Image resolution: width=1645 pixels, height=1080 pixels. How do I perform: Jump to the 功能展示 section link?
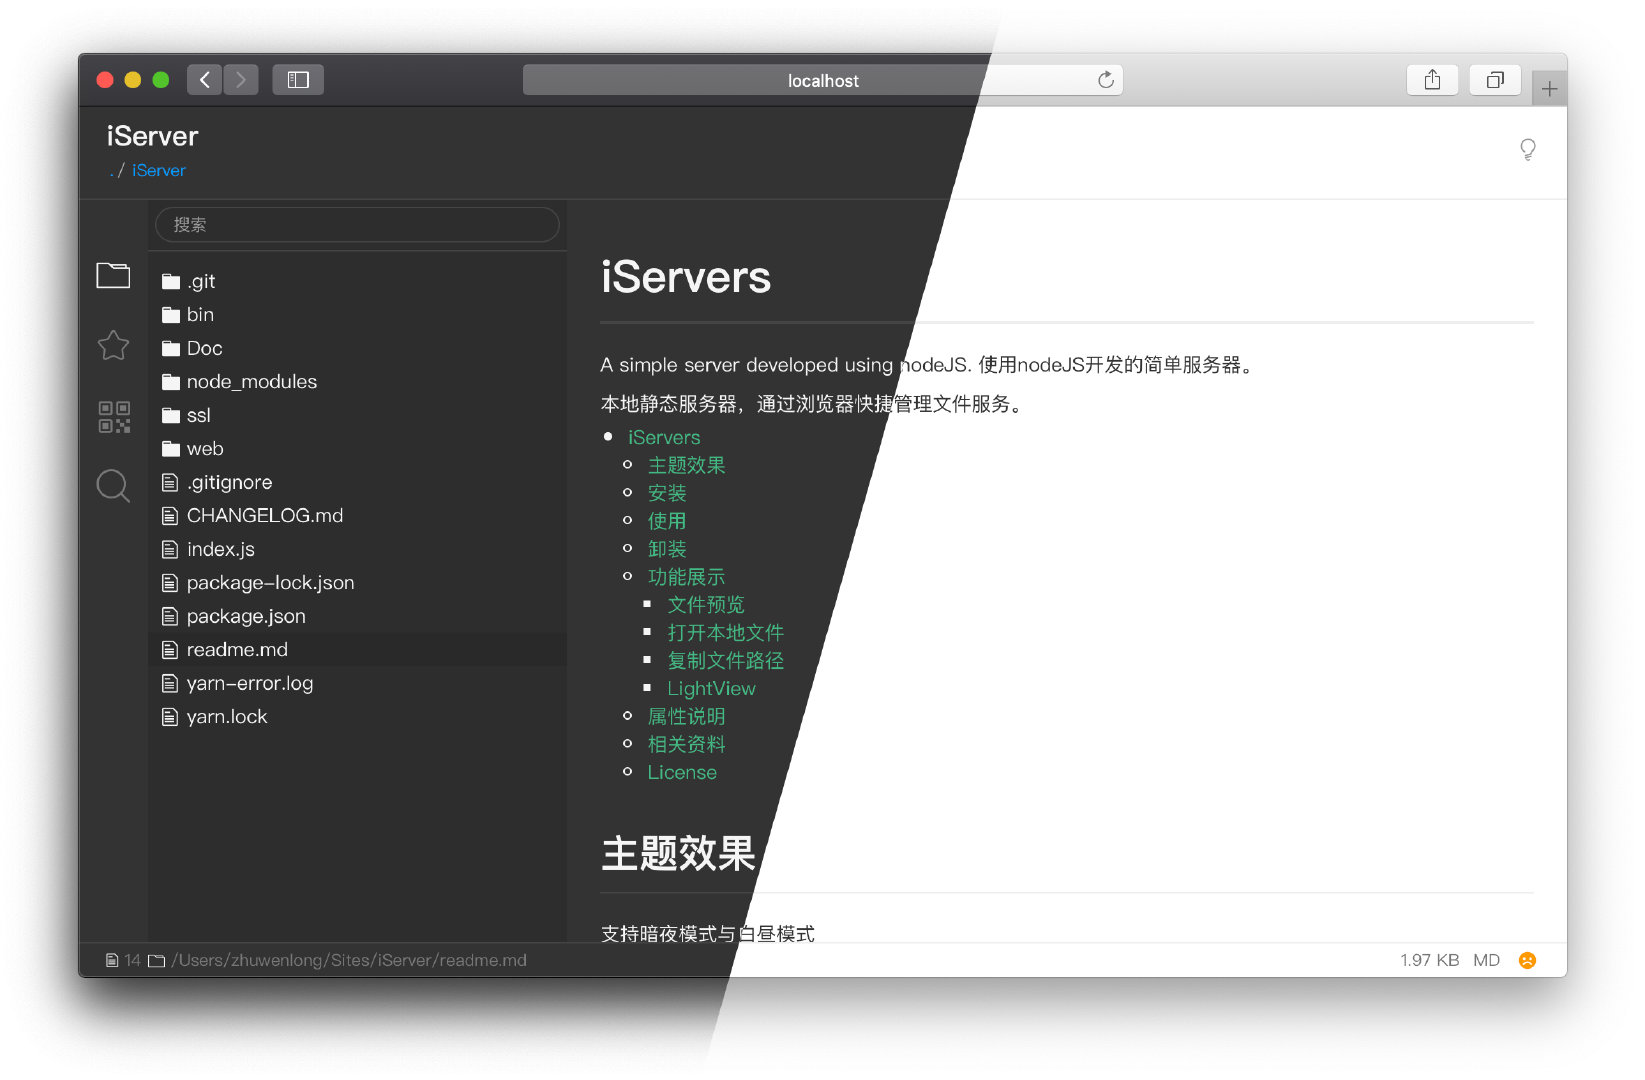(x=686, y=577)
